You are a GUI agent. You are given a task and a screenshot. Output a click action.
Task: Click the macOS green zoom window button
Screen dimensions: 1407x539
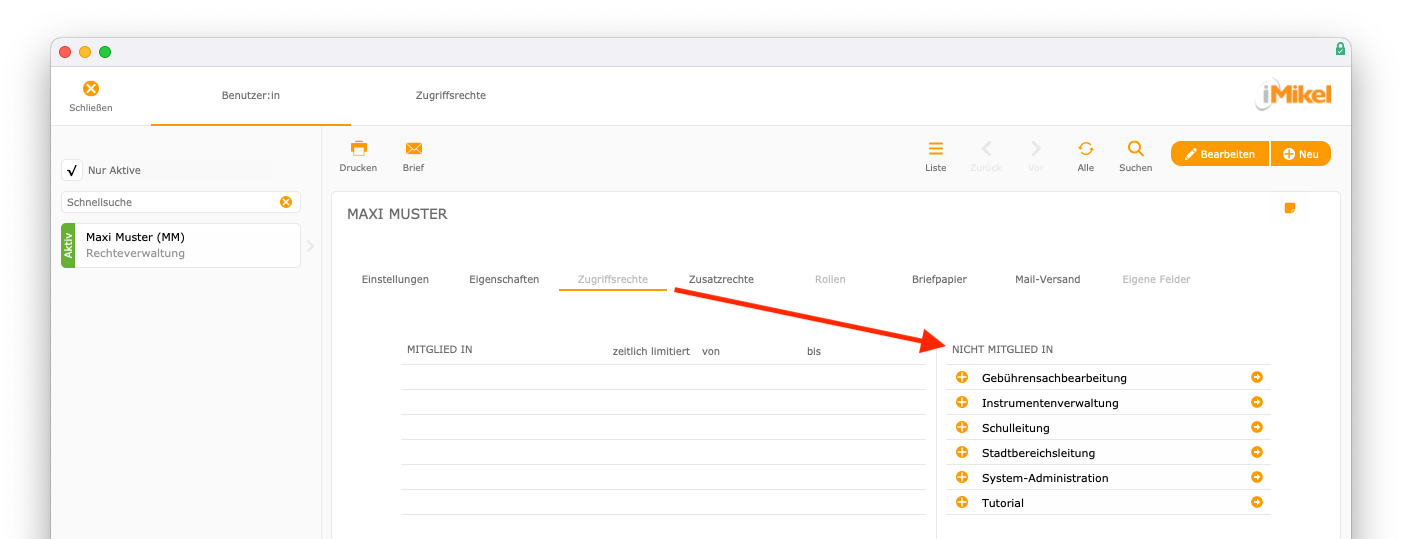click(x=105, y=52)
